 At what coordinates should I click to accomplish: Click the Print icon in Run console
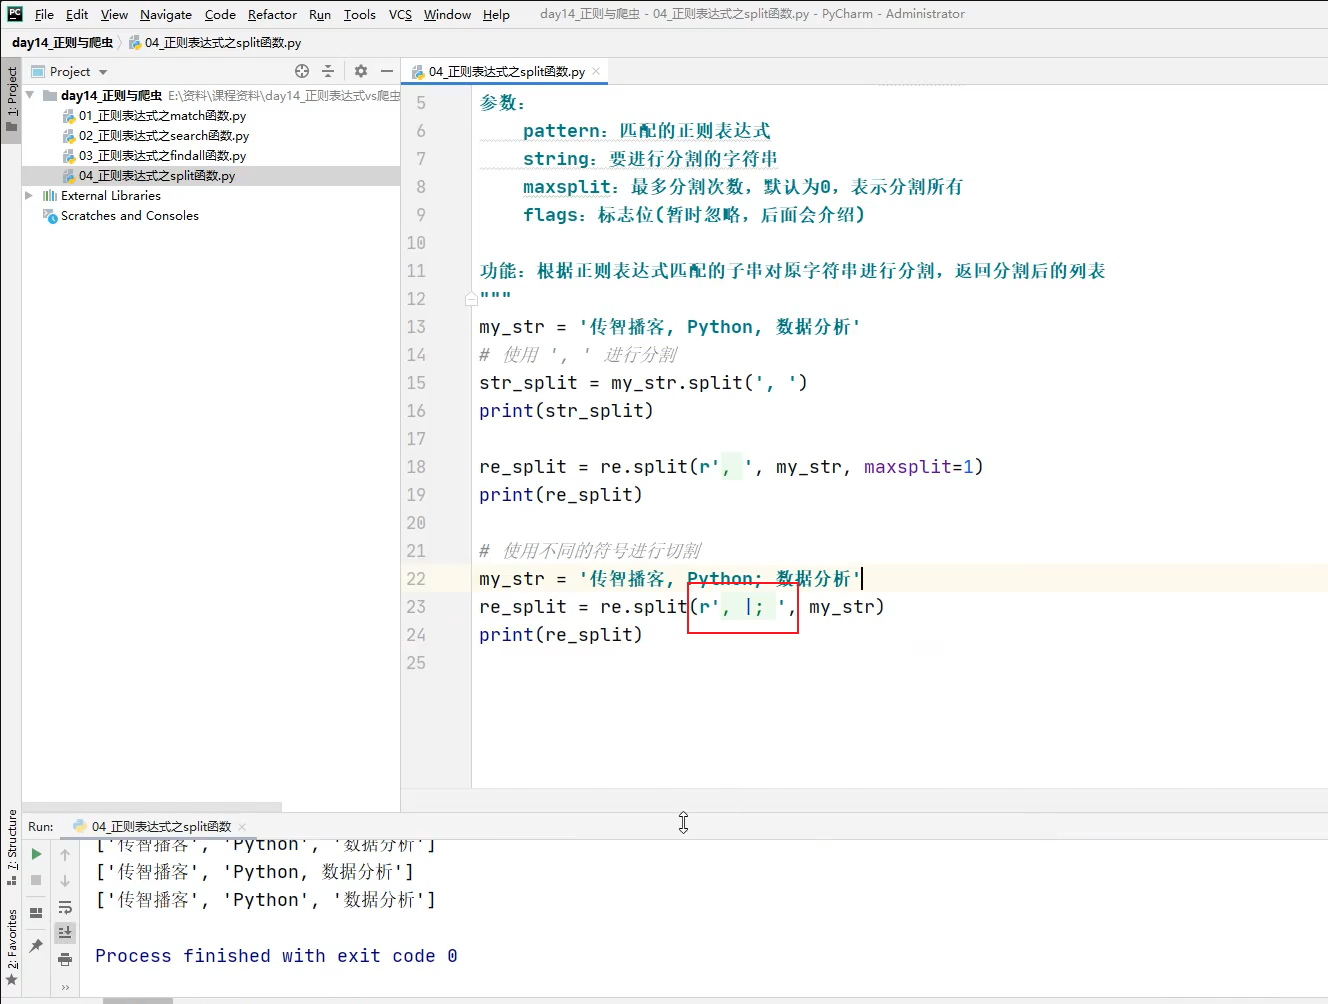coord(65,959)
